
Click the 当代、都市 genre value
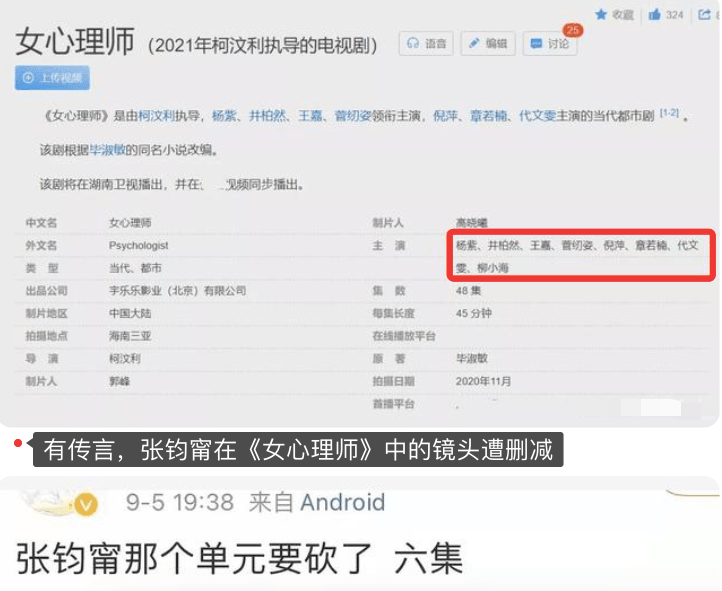(135, 268)
